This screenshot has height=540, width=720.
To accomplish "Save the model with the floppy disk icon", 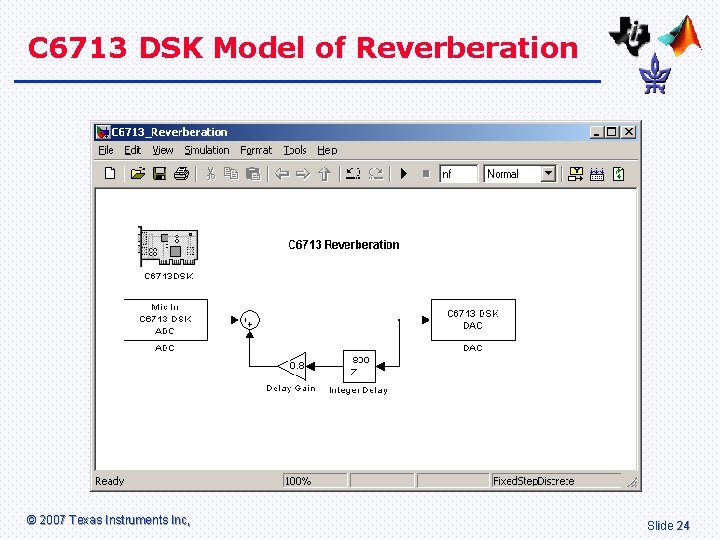I will [x=159, y=174].
